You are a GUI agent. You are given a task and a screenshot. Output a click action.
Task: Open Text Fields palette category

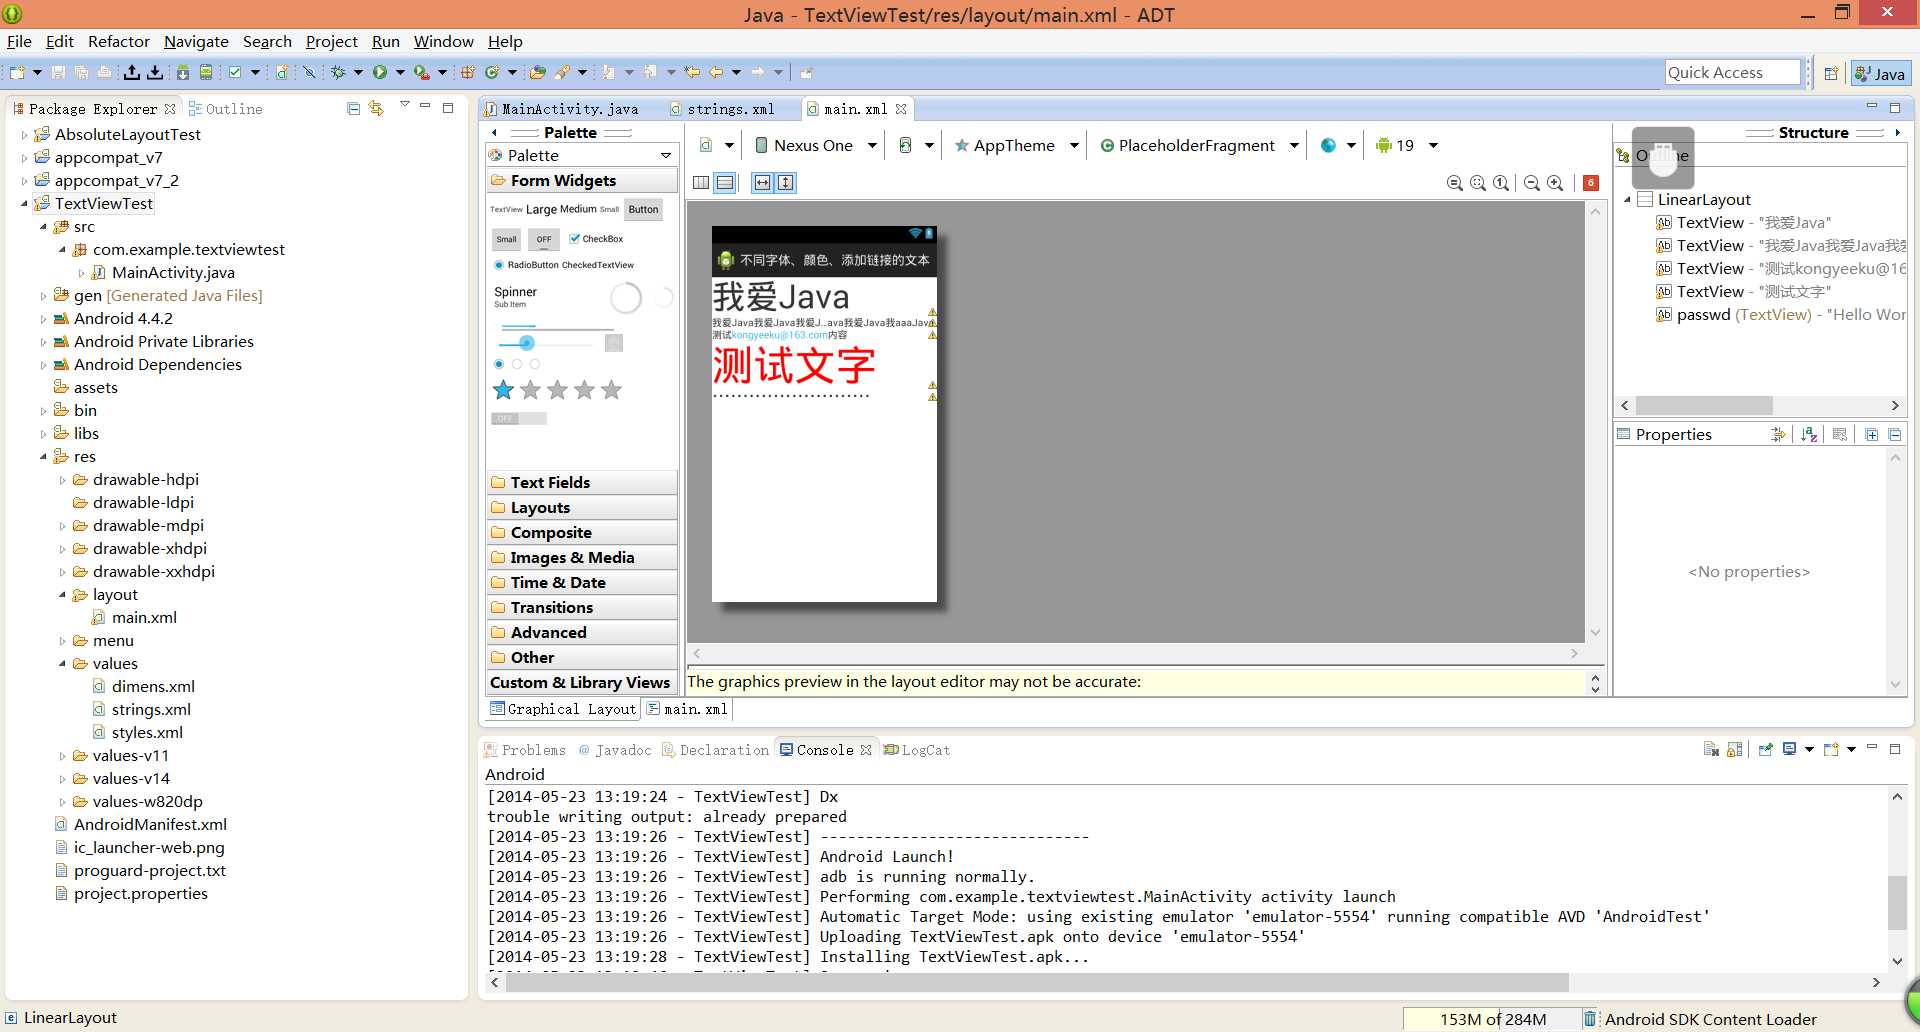tap(581, 482)
